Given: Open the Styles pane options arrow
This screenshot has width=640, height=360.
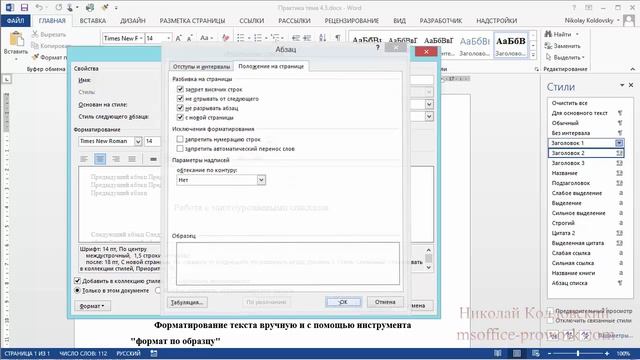Looking at the screenshot, I should 622,85.
